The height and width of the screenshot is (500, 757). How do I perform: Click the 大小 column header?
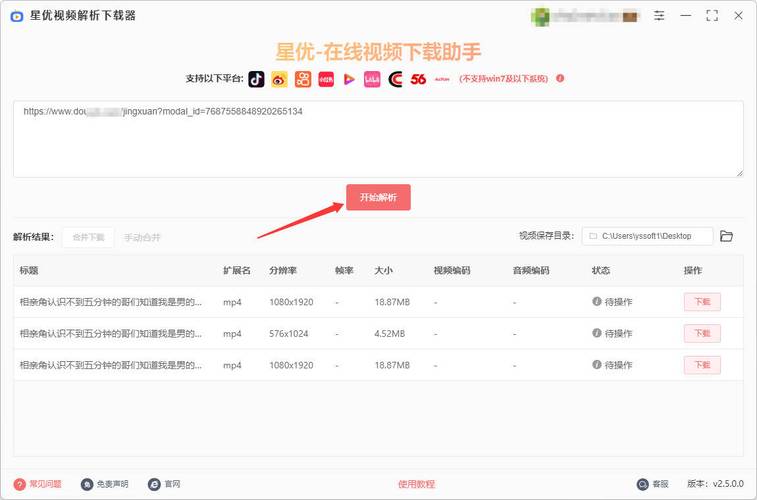(x=383, y=270)
